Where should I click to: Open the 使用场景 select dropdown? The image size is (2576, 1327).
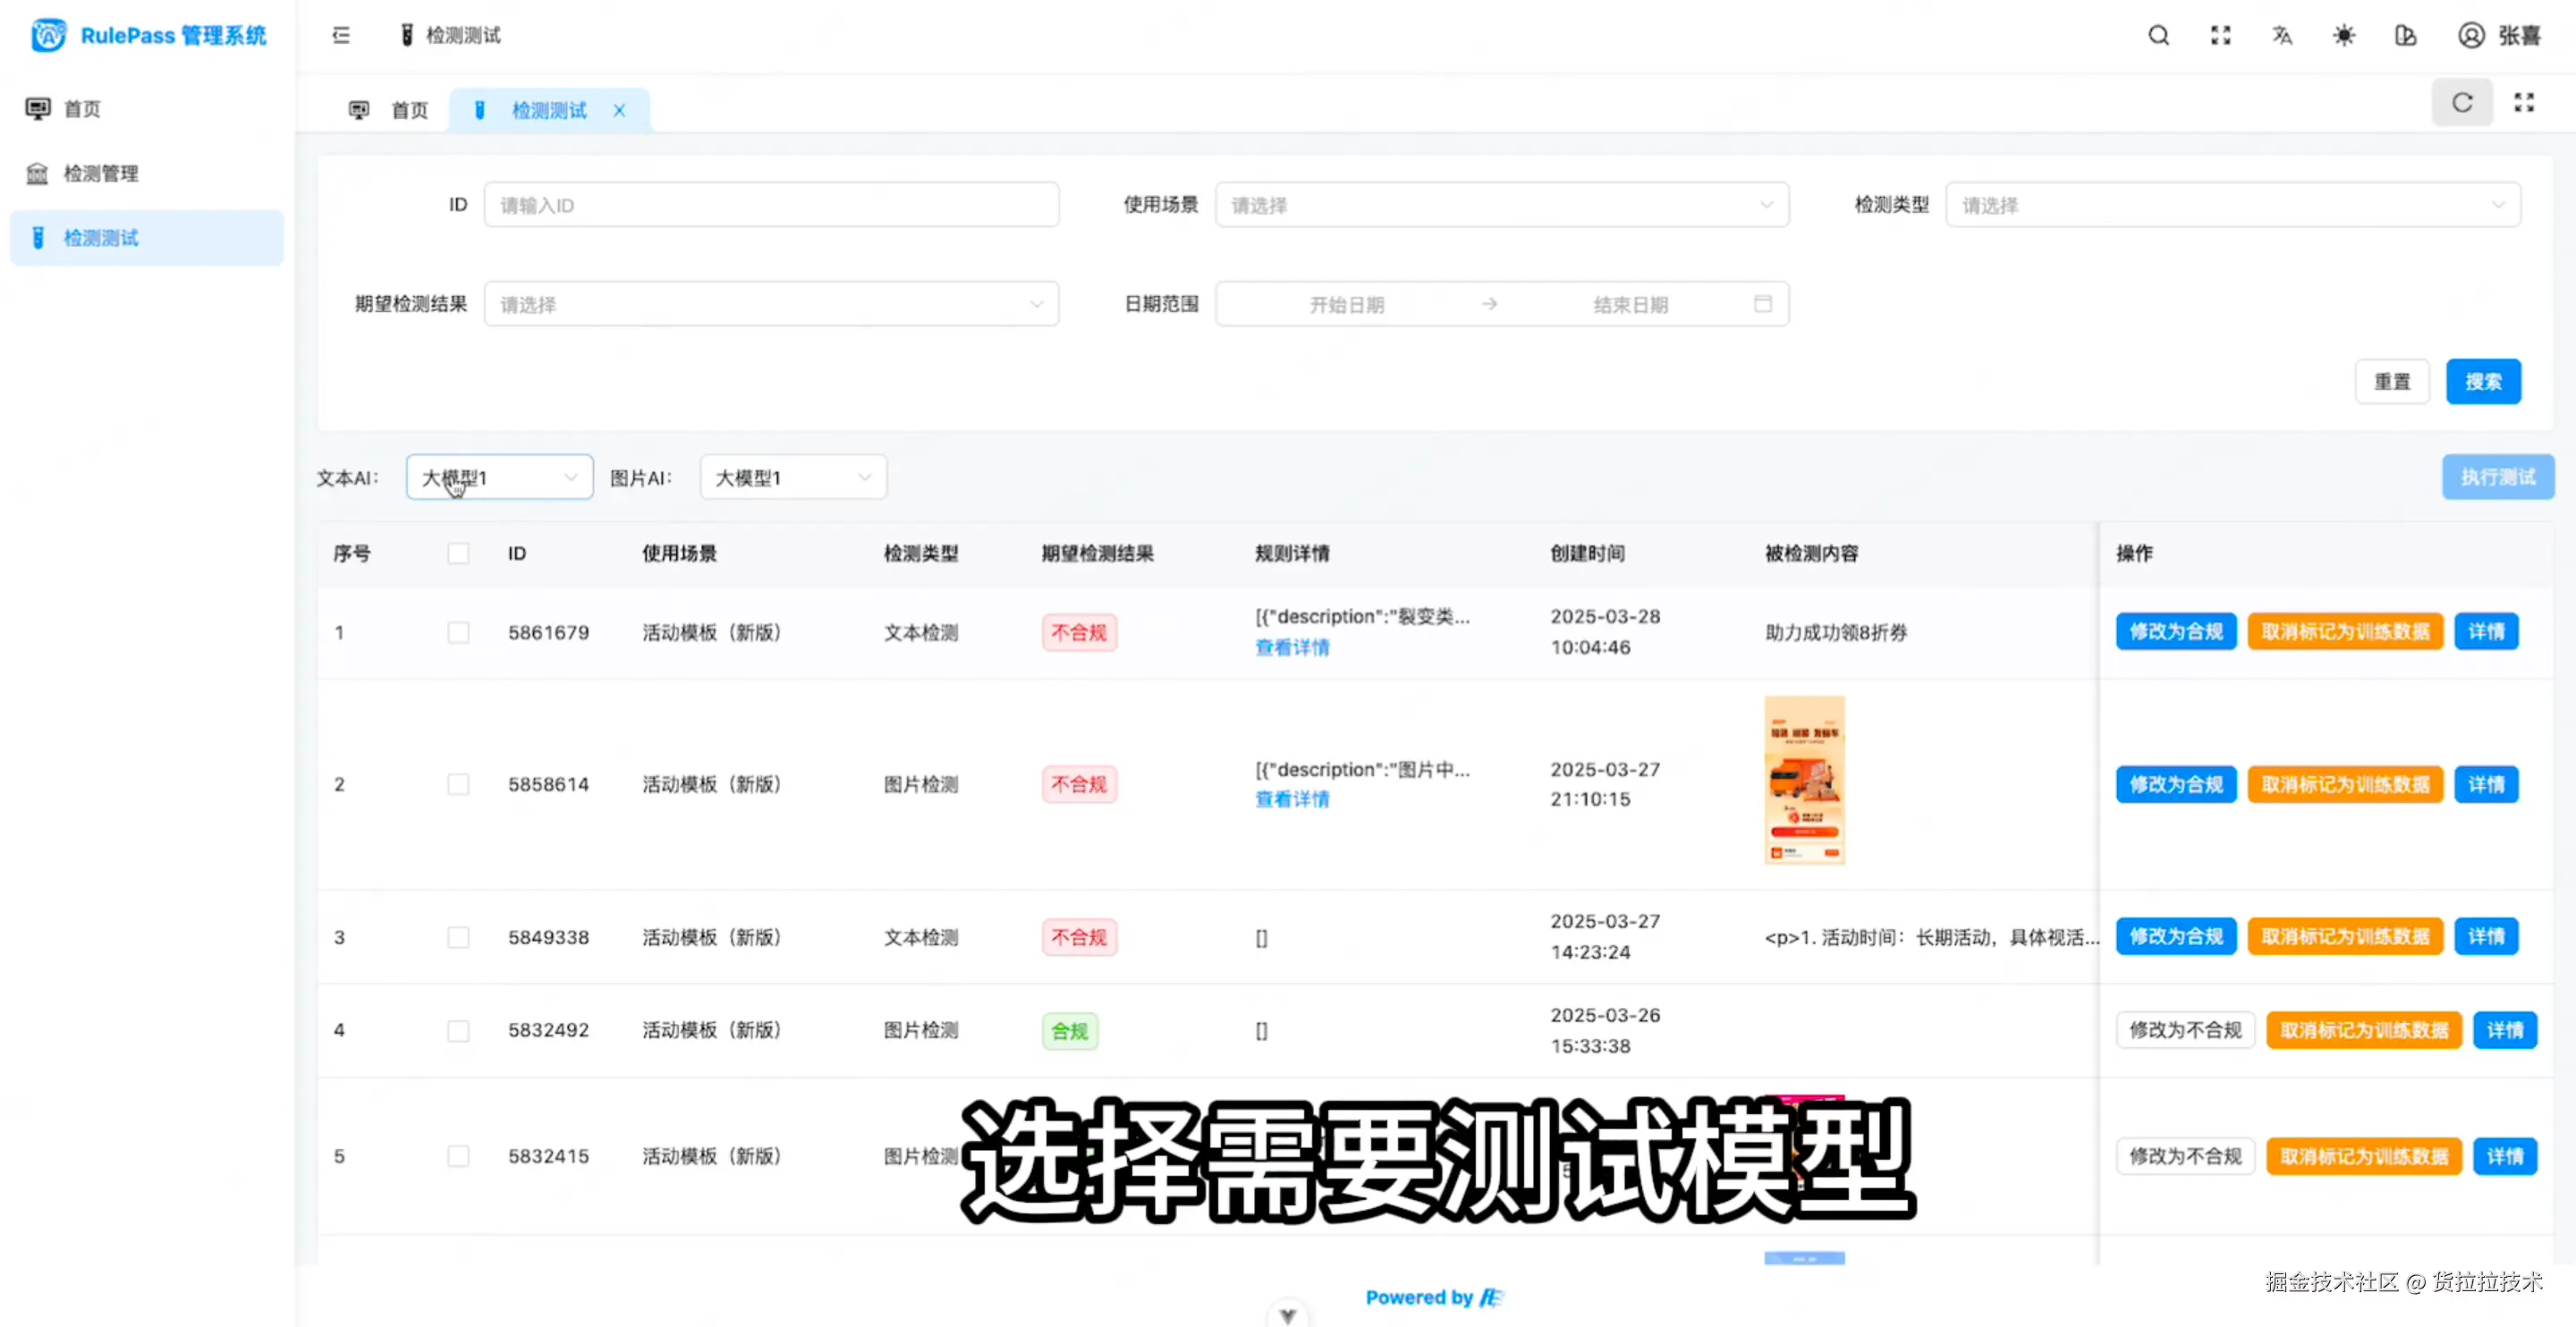point(1501,205)
